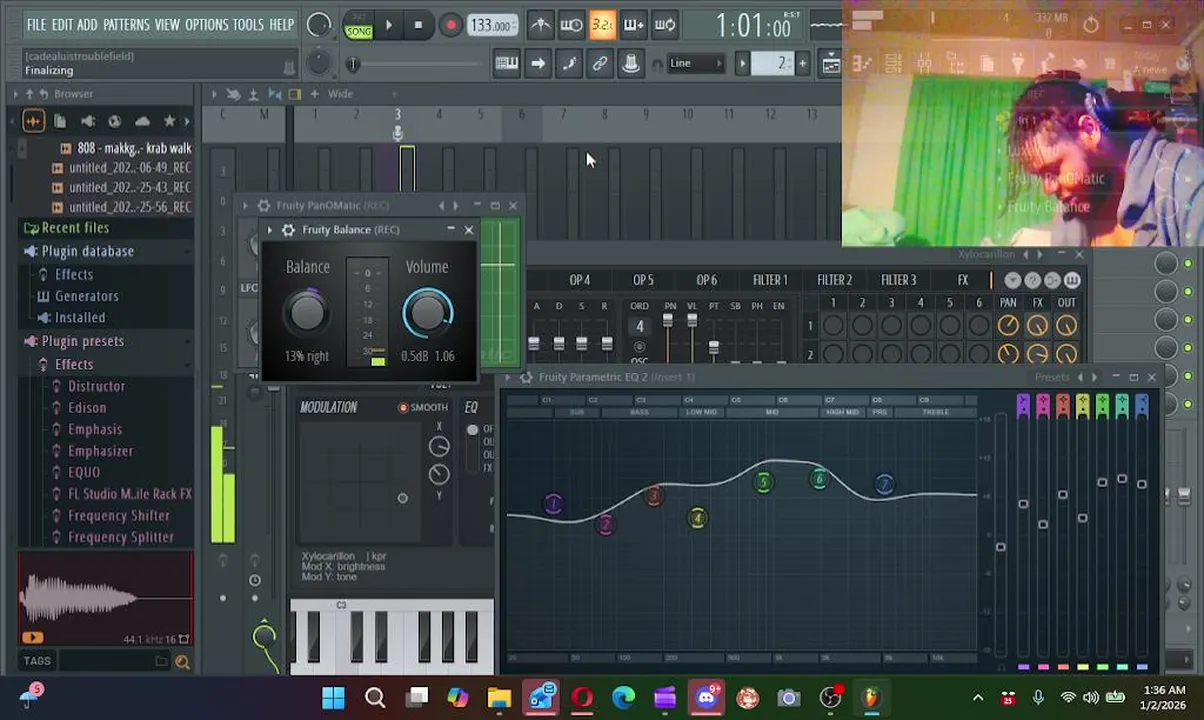The width and height of the screenshot is (1204, 720).
Task: Click the EQ section label
Action: tap(471, 408)
